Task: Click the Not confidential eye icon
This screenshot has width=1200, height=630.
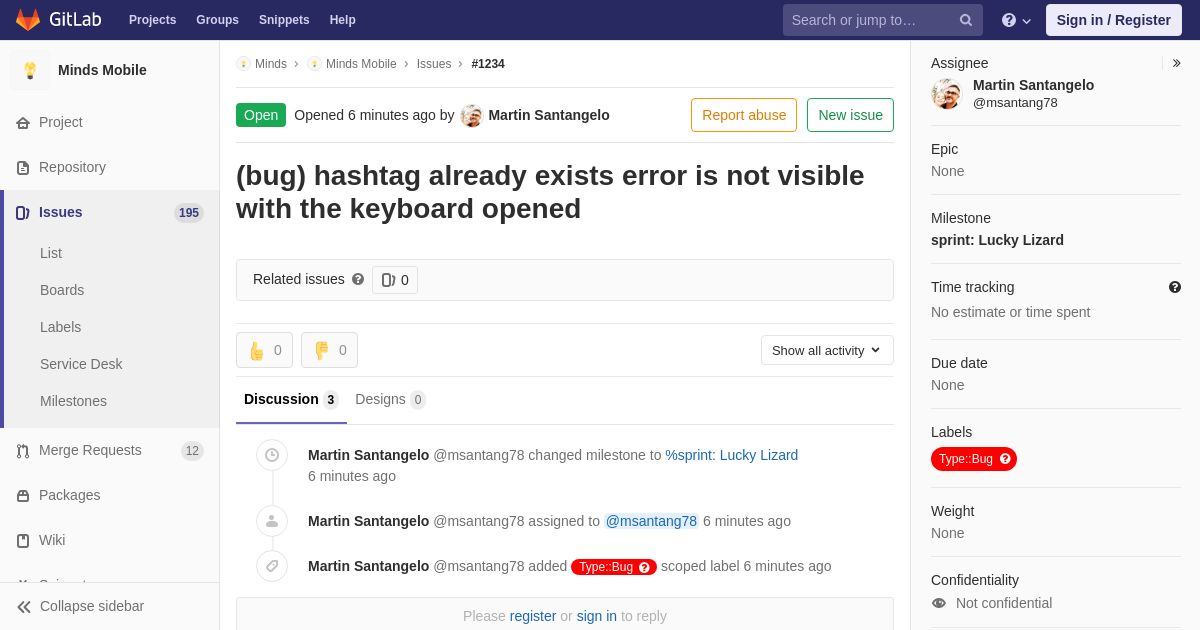Action: coord(938,603)
